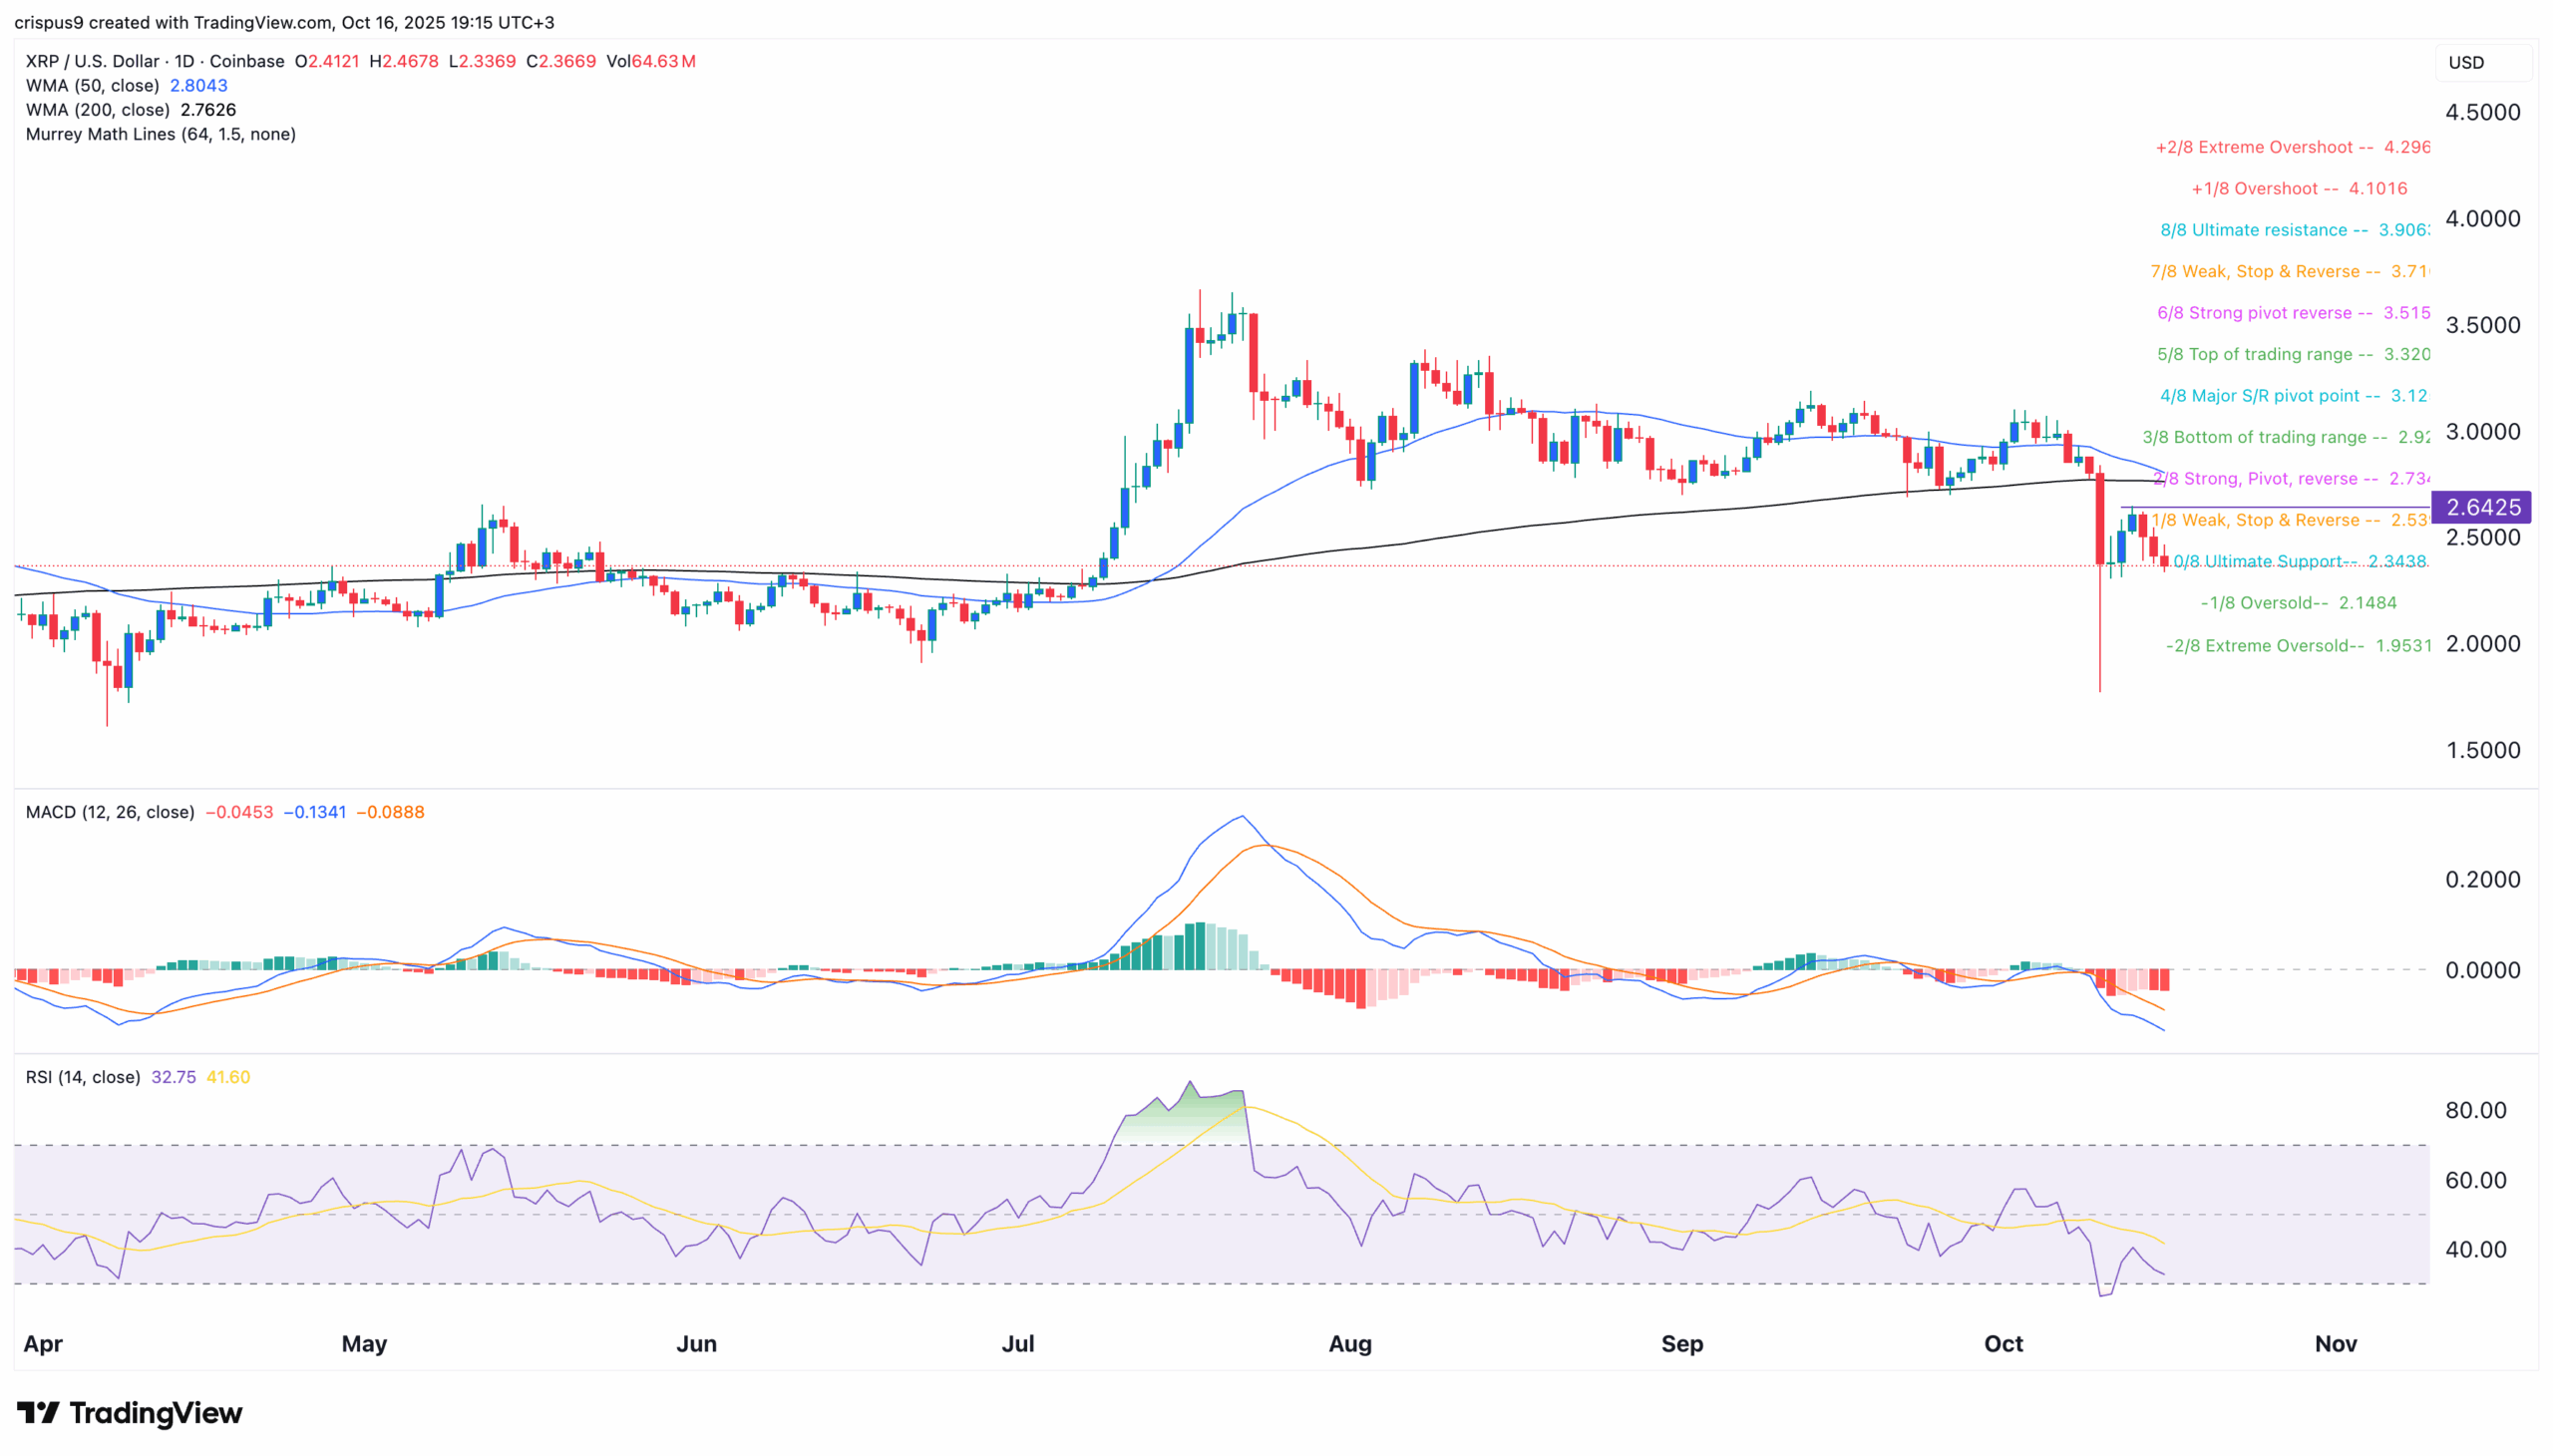Click the Apr label on the time axis
The height and width of the screenshot is (1456, 2553).
43,1344
